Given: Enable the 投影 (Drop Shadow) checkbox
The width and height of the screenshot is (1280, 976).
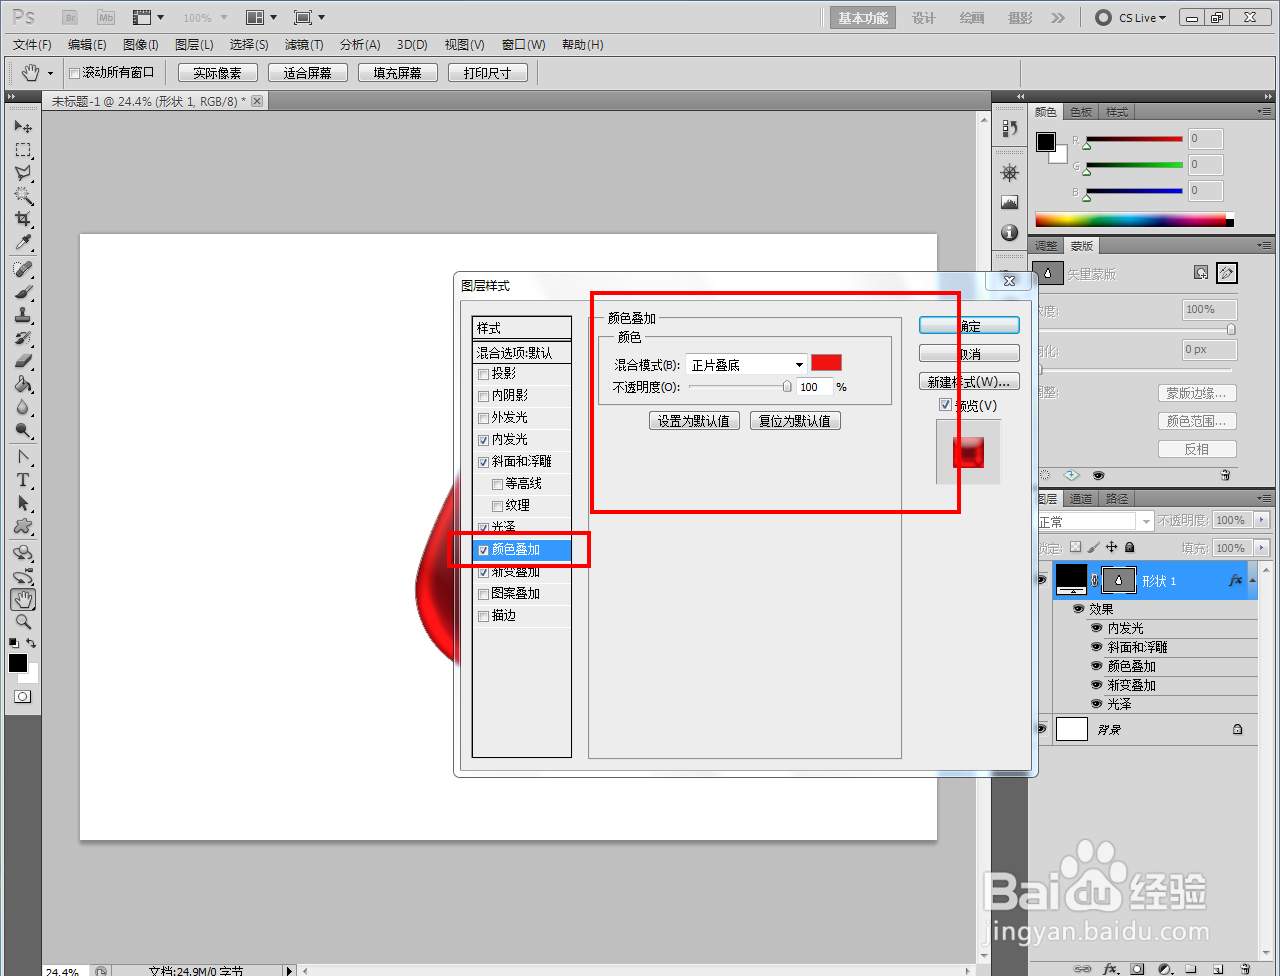Looking at the screenshot, I should [484, 374].
